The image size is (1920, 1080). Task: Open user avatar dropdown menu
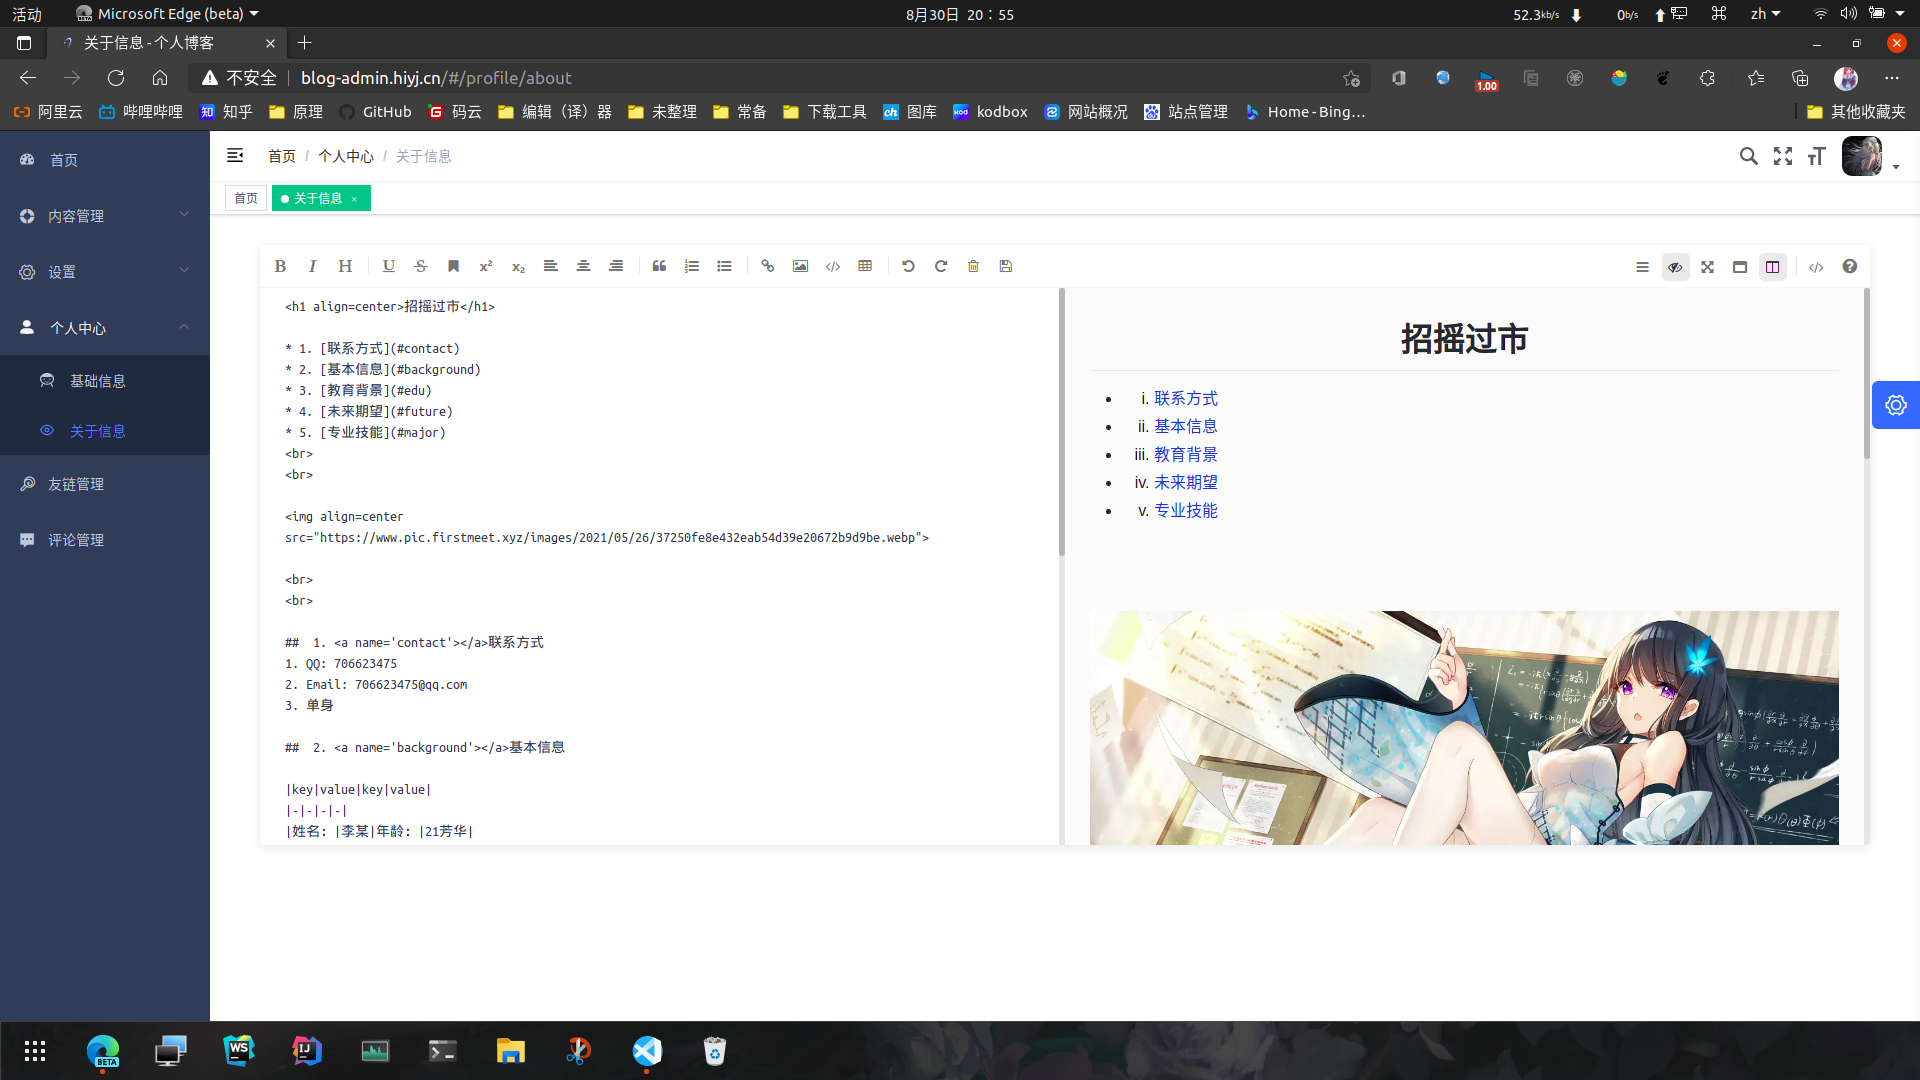[1869, 157]
